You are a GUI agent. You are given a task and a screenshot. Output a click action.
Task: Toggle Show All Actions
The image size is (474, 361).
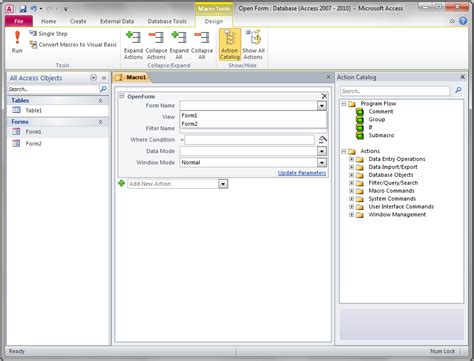pyautogui.click(x=253, y=45)
